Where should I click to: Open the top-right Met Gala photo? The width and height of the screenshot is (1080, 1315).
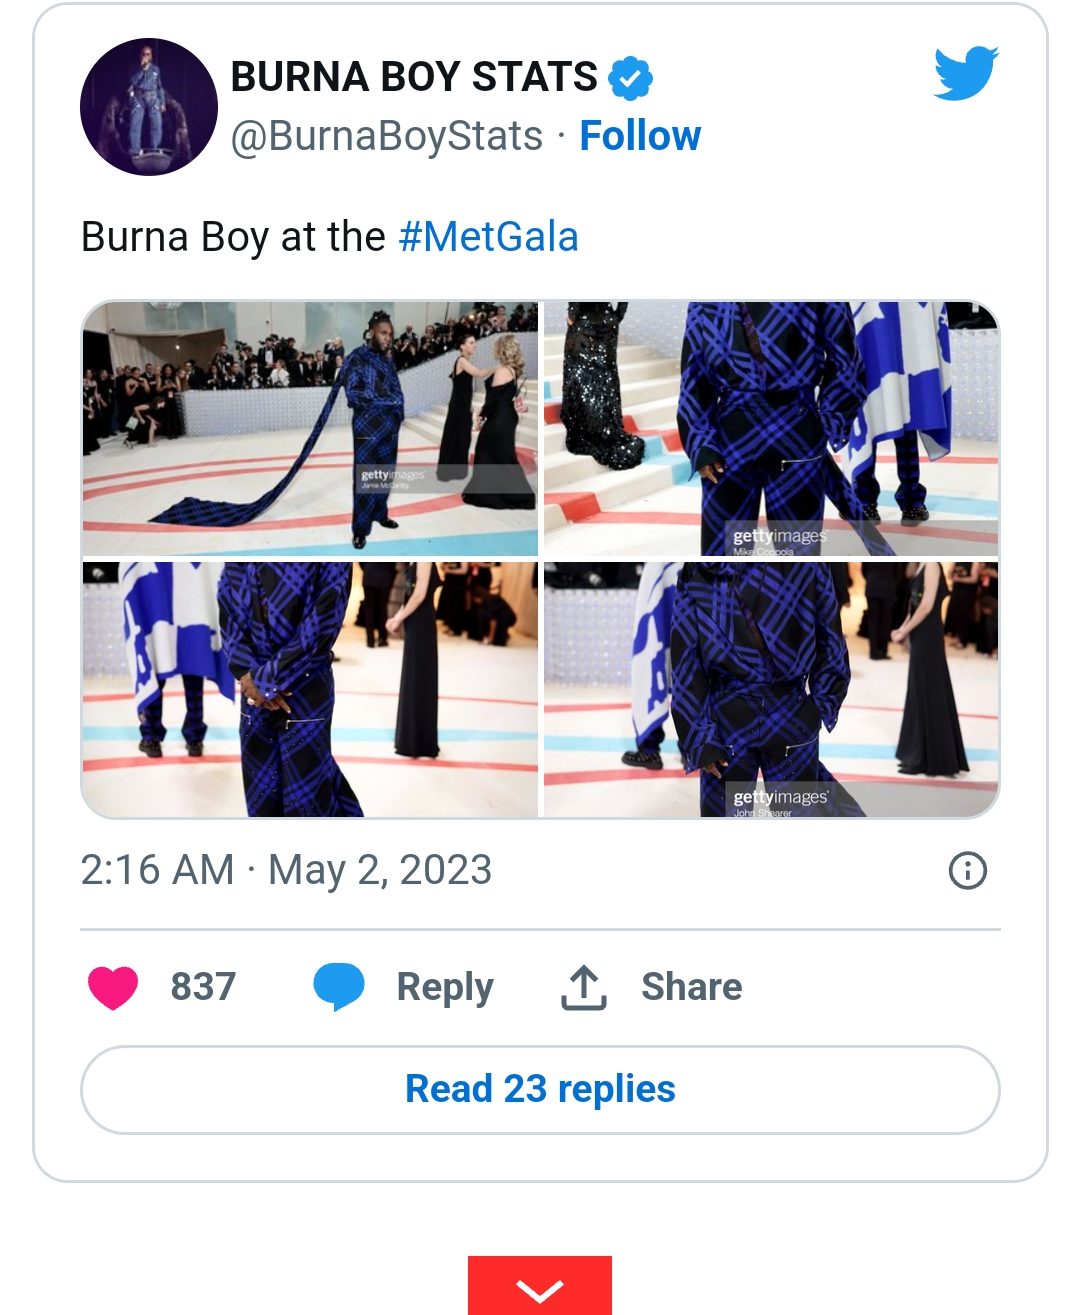point(771,428)
